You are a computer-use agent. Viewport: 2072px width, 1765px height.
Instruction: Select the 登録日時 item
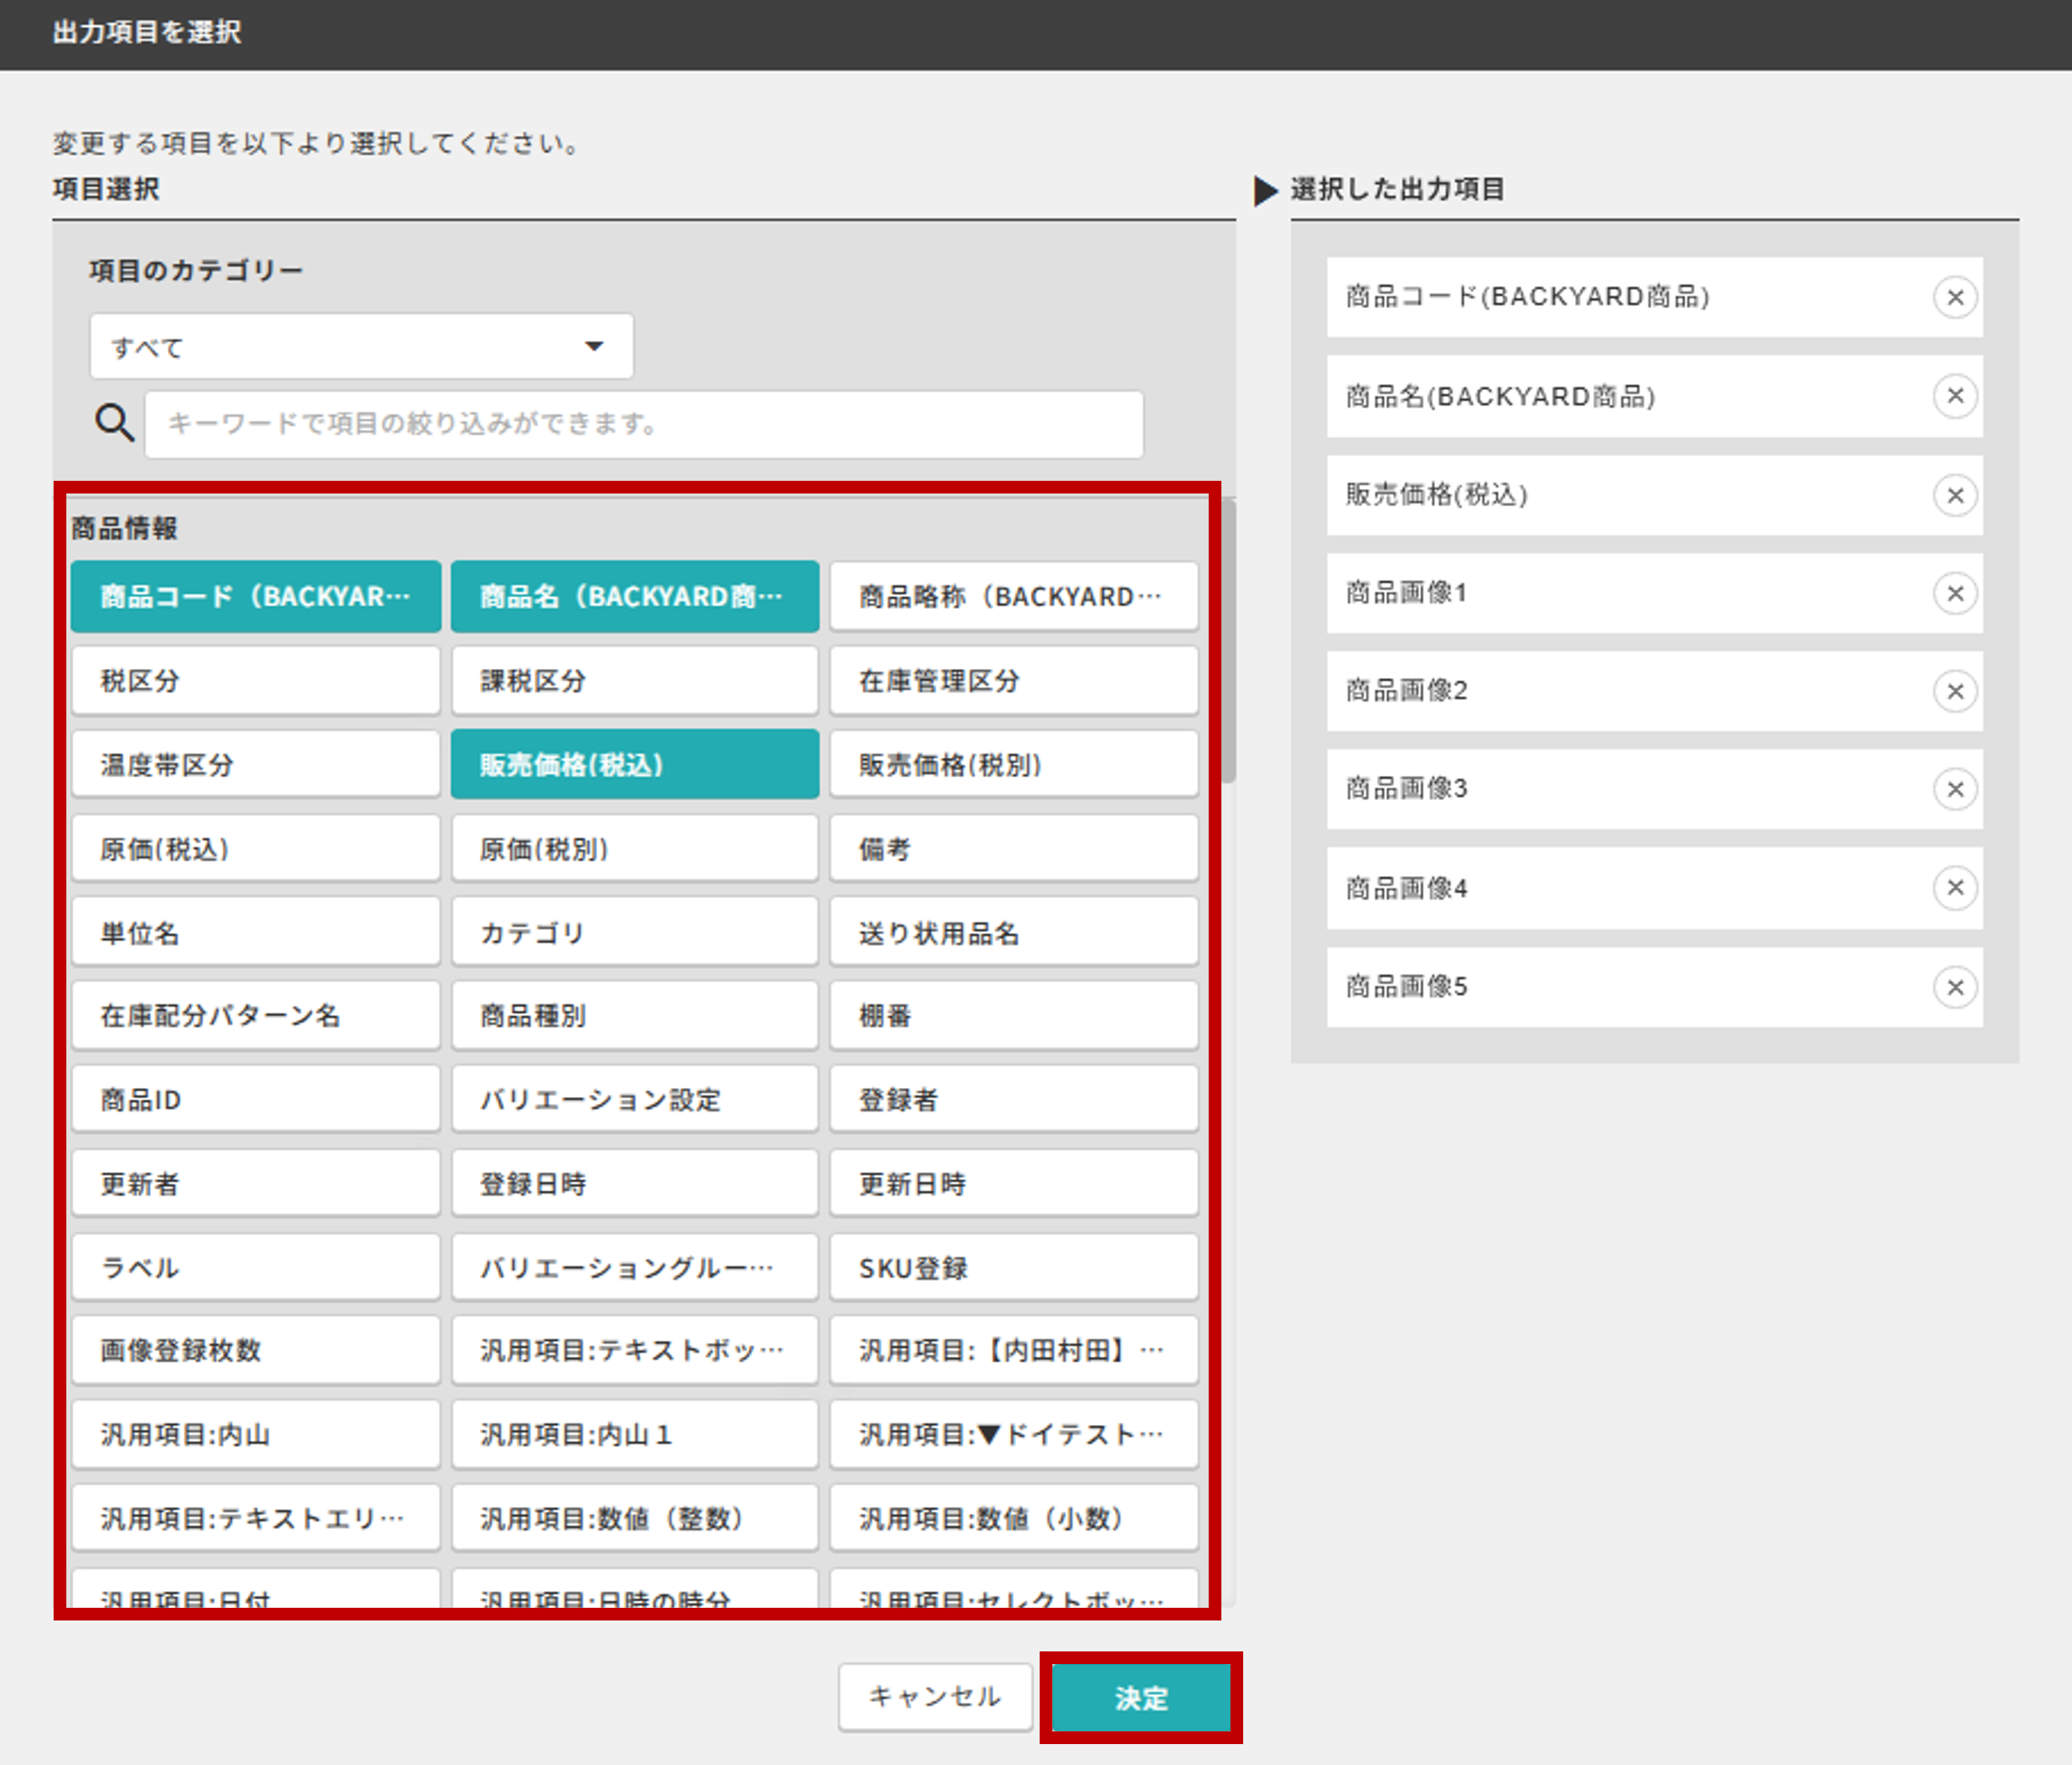point(635,1184)
